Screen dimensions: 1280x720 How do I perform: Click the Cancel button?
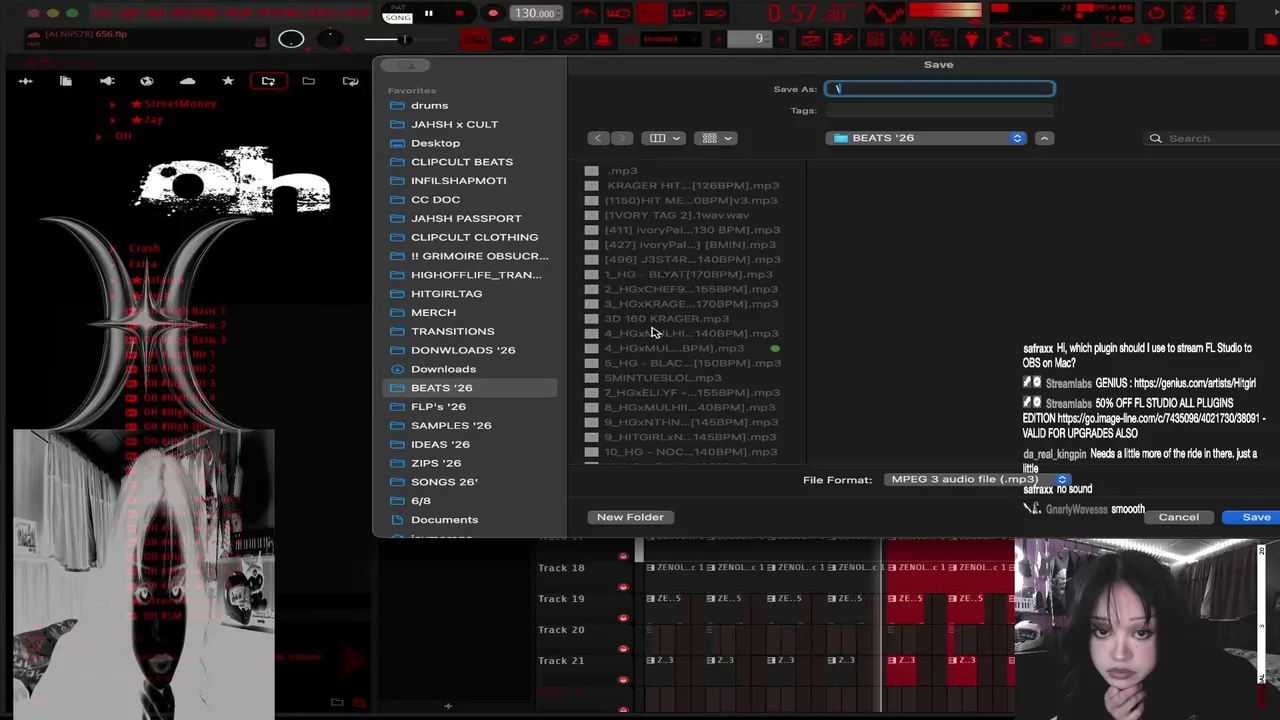1178,517
